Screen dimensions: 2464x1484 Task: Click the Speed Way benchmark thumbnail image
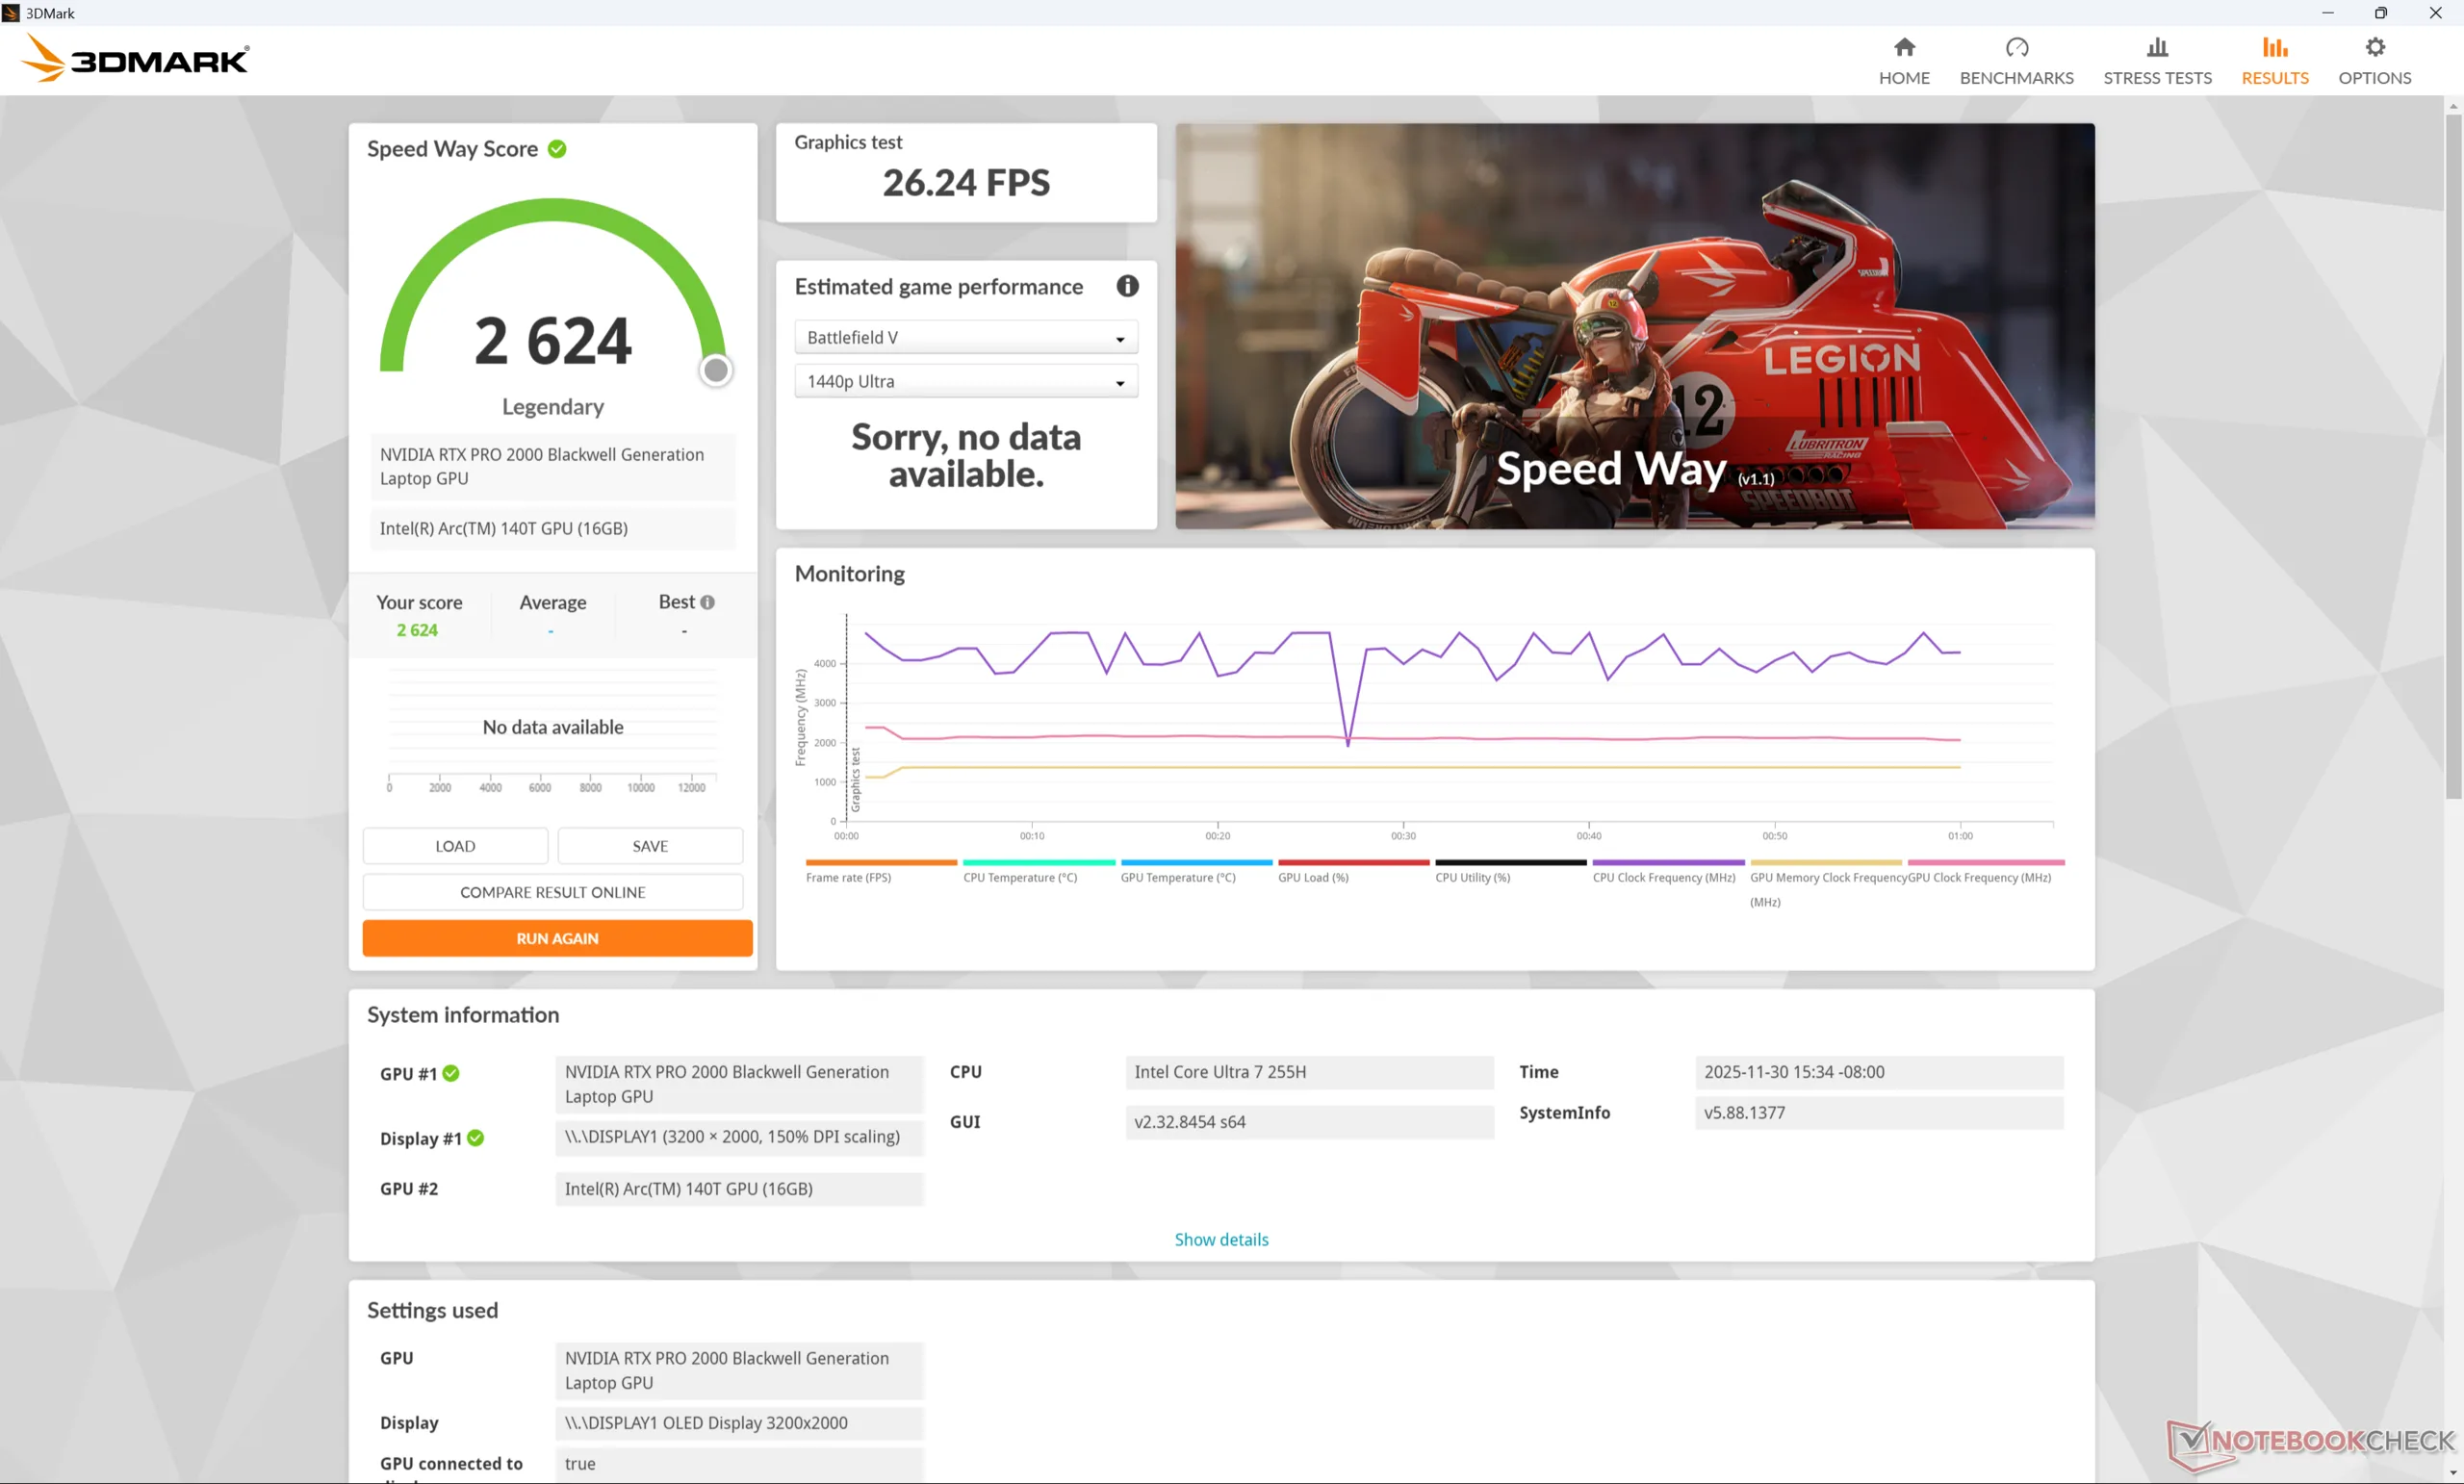tap(1634, 326)
